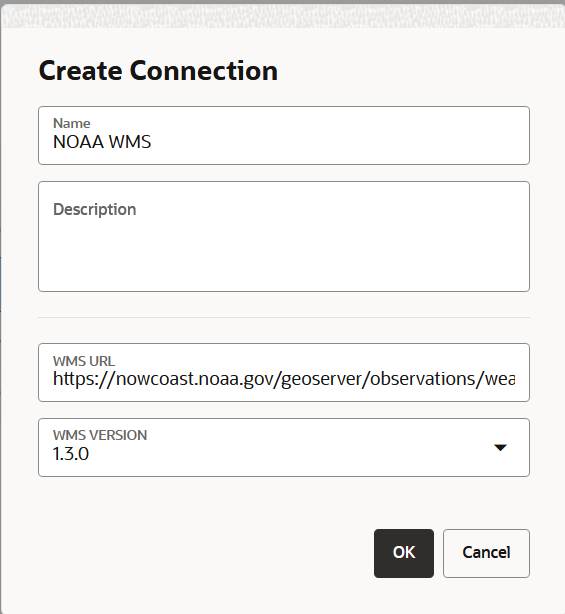Click the Name field label
The height and width of the screenshot is (614, 565).
coord(72,123)
